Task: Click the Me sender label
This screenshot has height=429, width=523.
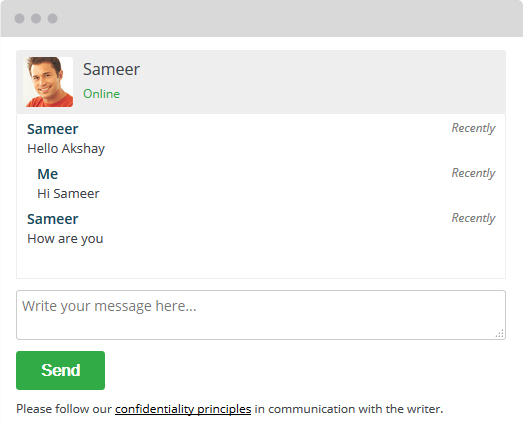Action: (x=48, y=174)
